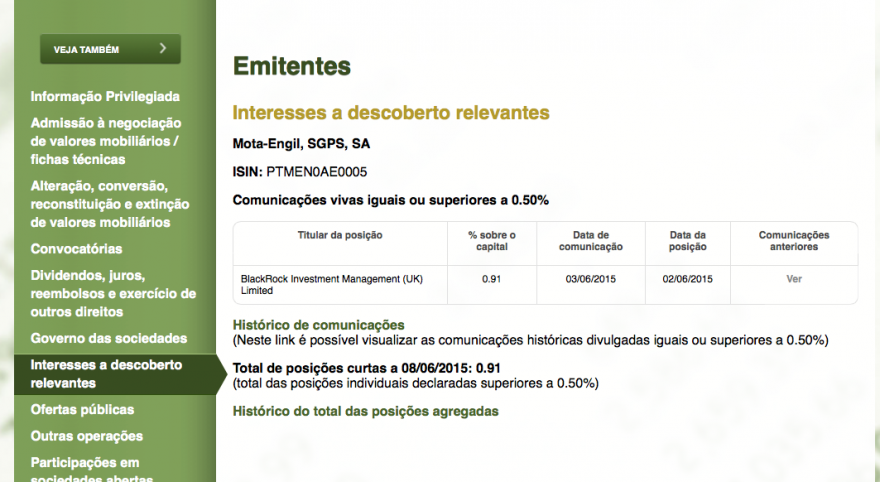This screenshot has width=880, height=482.
Task: Click the % sobre o capital header
Action: pos(492,241)
